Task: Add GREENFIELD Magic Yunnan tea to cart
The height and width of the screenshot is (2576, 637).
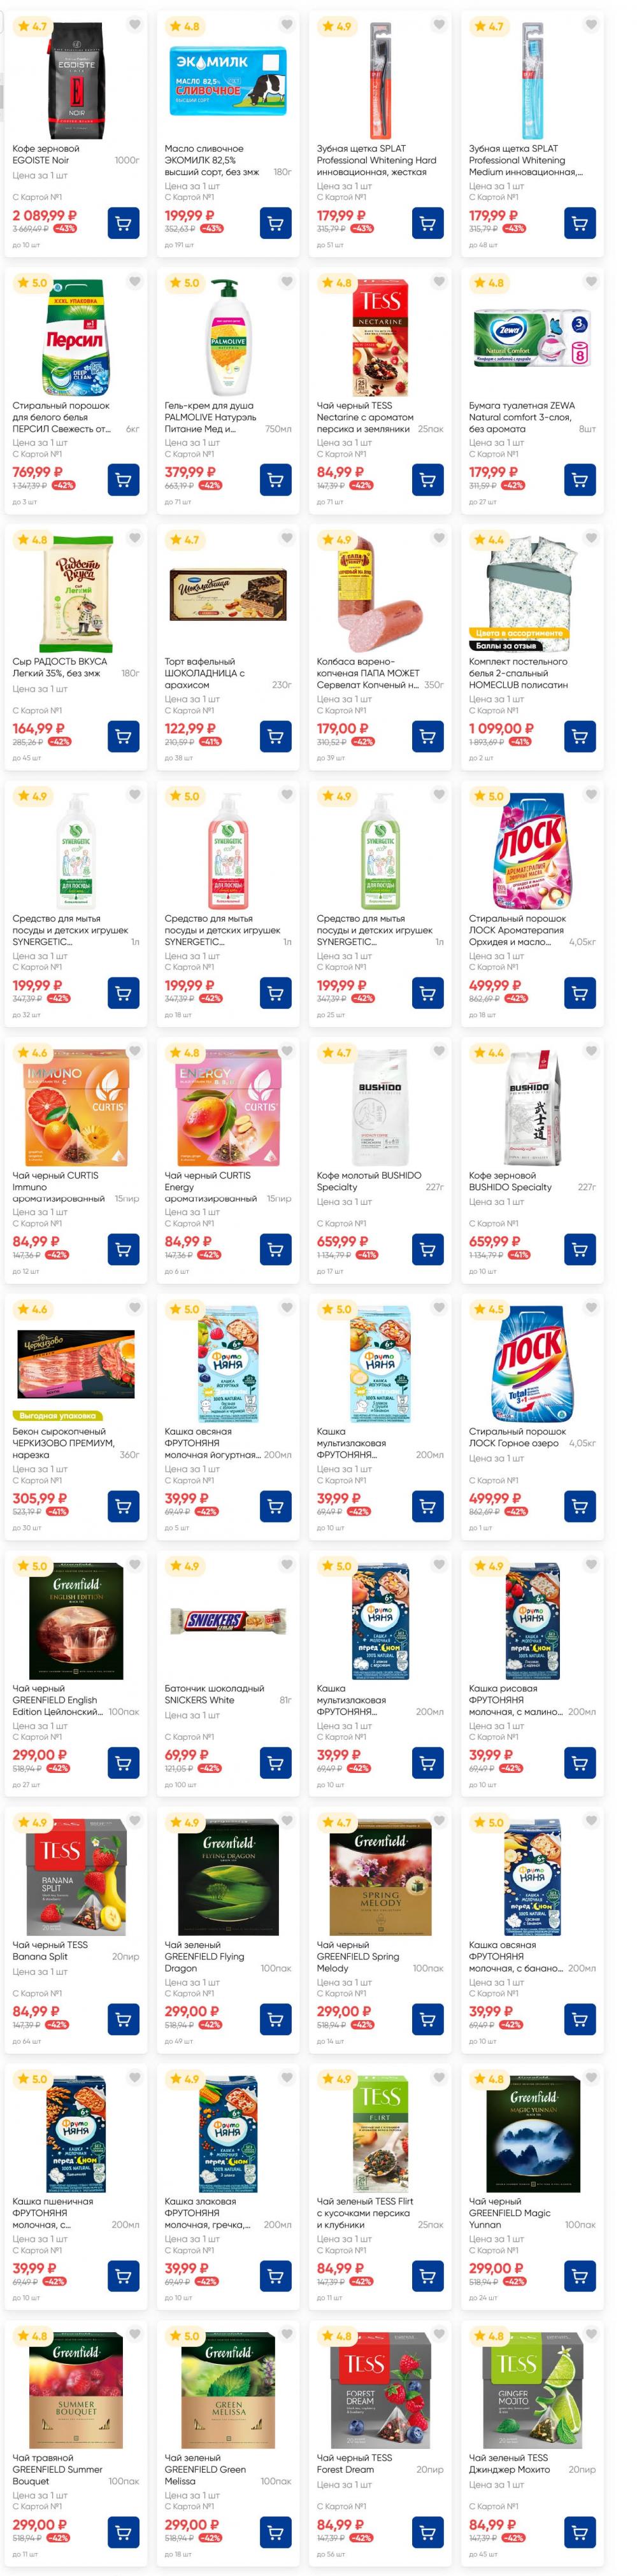Action: (579, 2276)
